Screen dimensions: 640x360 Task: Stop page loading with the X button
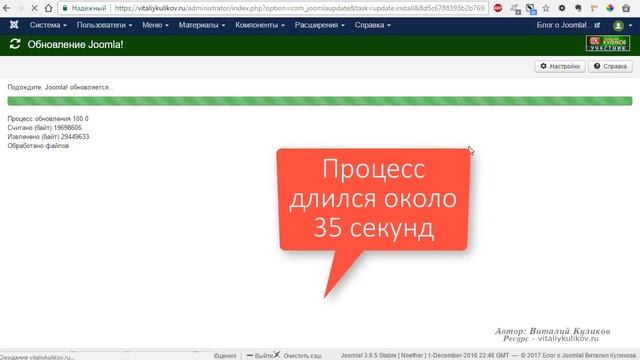[x=34, y=8]
